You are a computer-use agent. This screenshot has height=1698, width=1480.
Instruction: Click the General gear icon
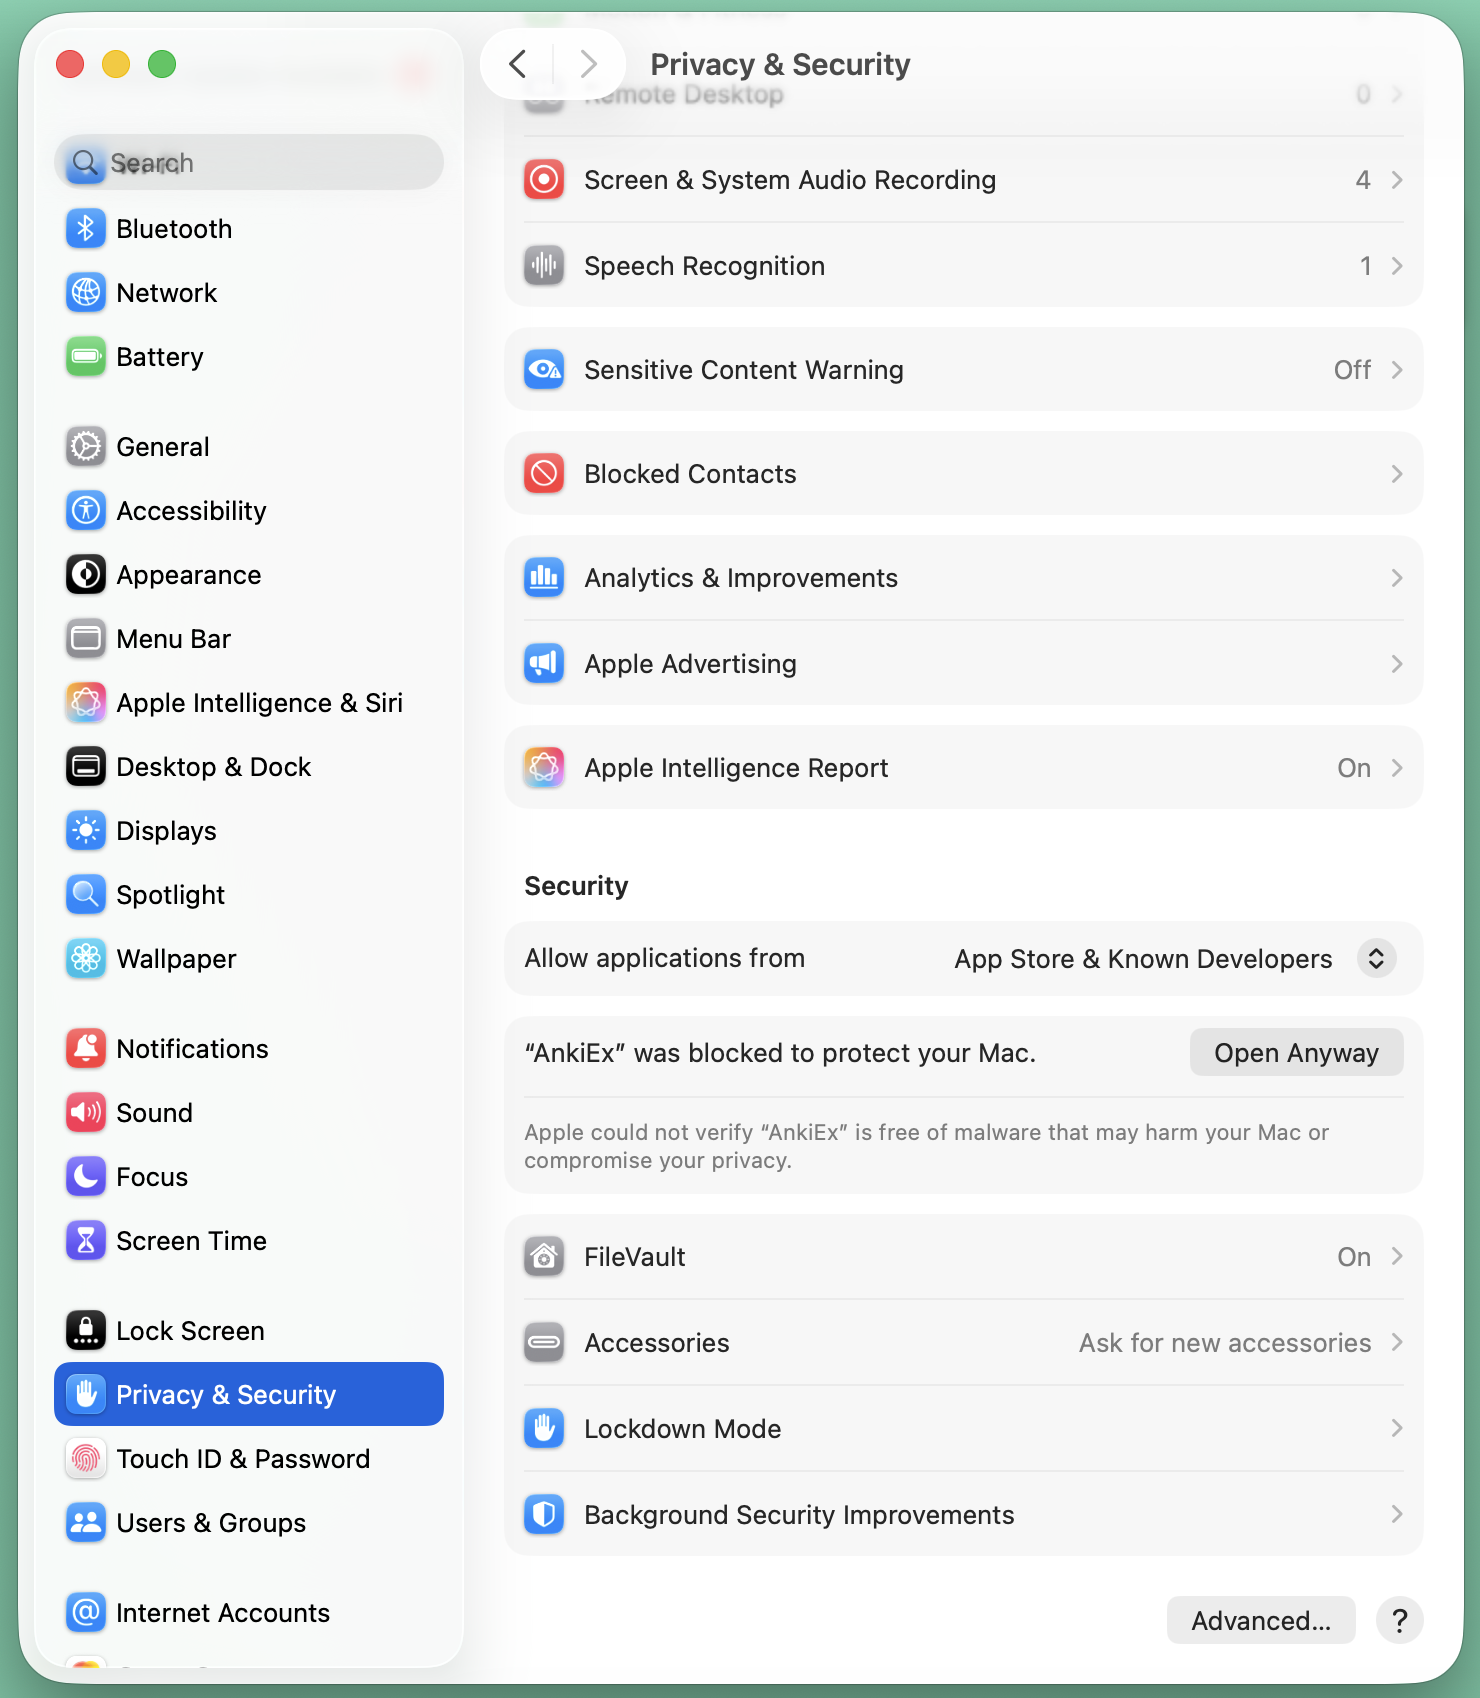coord(86,447)
